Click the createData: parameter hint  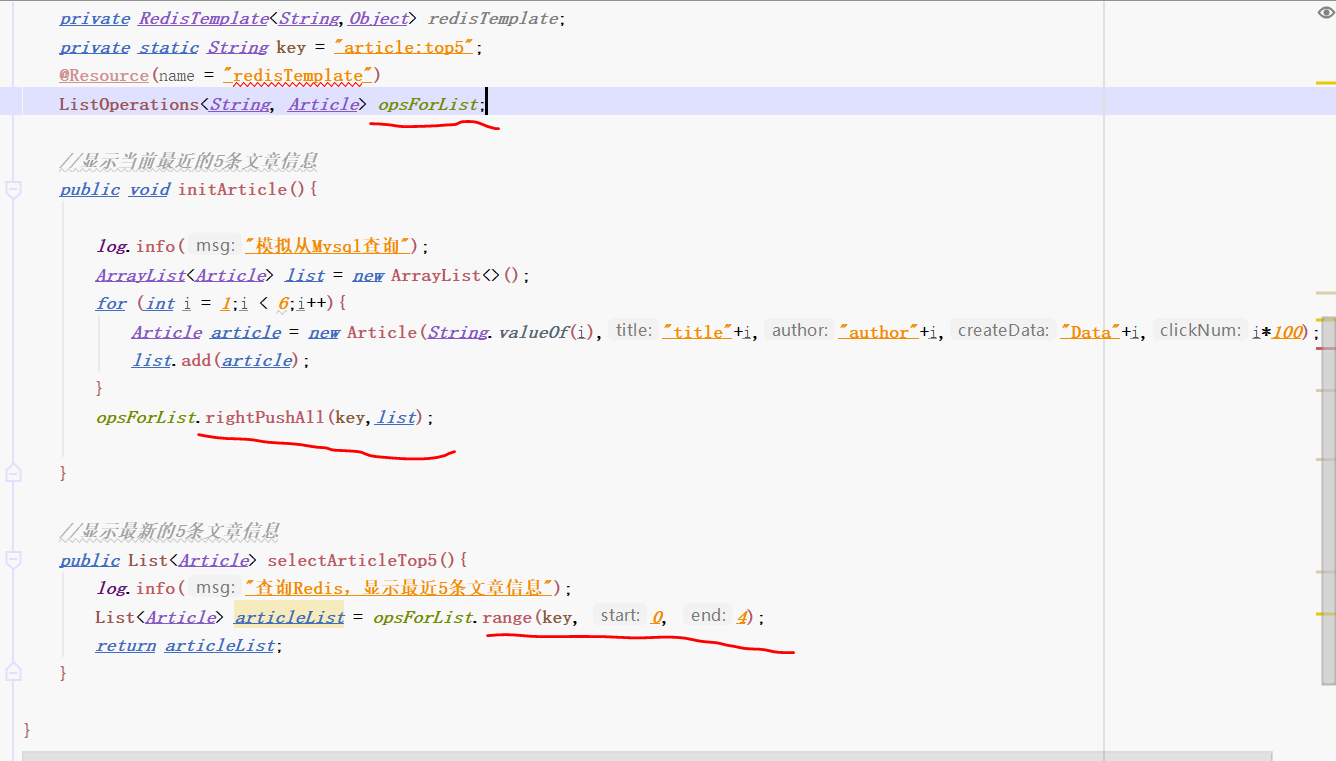pyautogui.click(x=1003, y=331)
